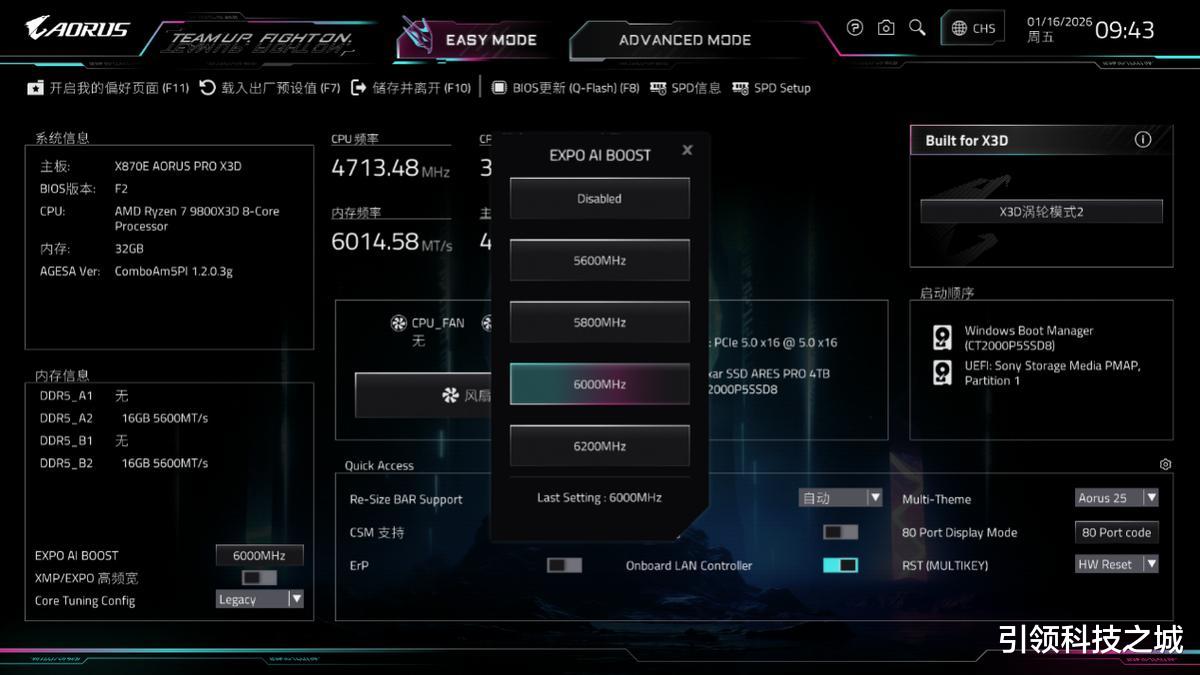Click 内存 32GB line
Screen dimensions: 1200x675
pos(91,248)
